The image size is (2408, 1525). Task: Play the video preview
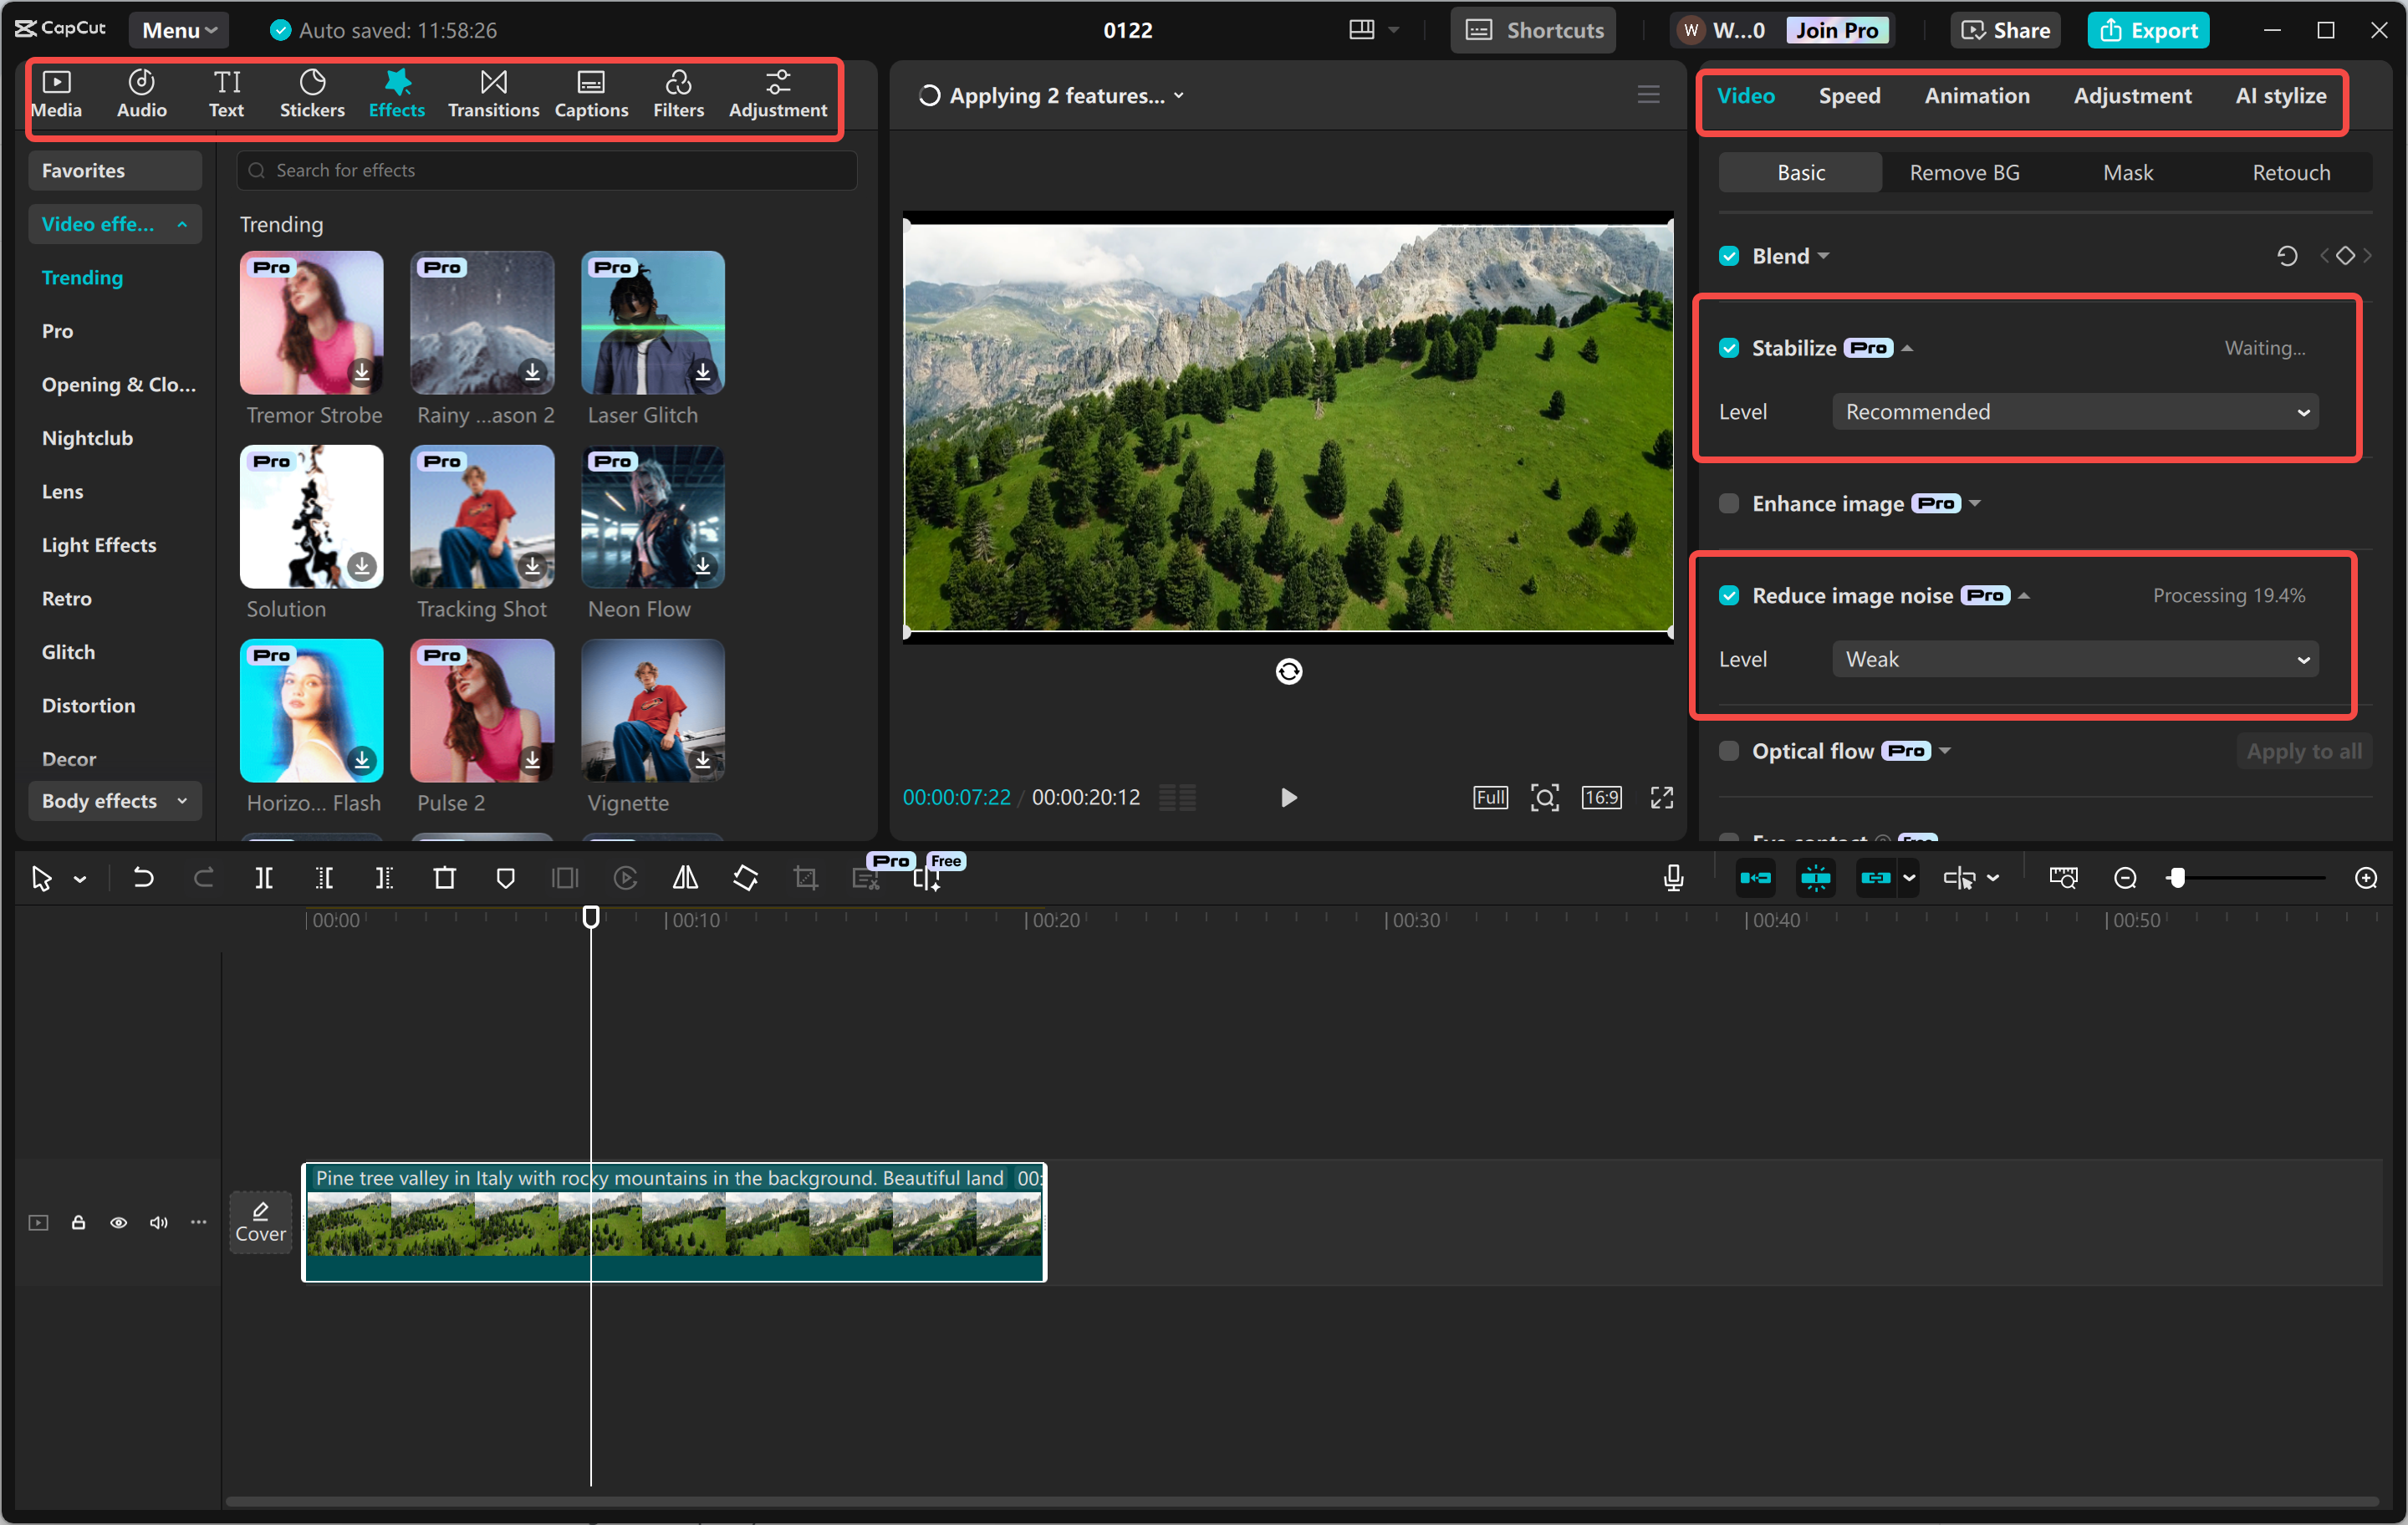(x=1288, y=797)
